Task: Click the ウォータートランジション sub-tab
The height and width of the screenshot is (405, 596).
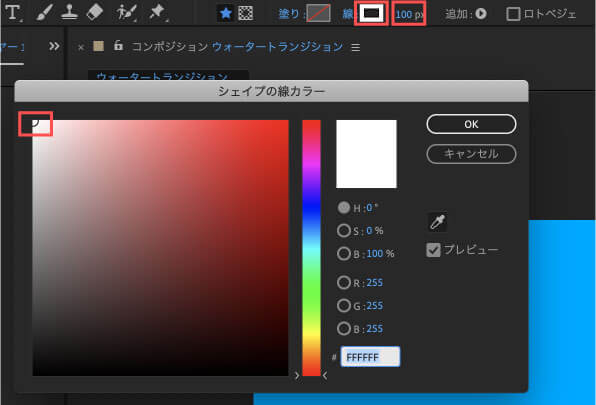Action: click(x=168, y=75)
